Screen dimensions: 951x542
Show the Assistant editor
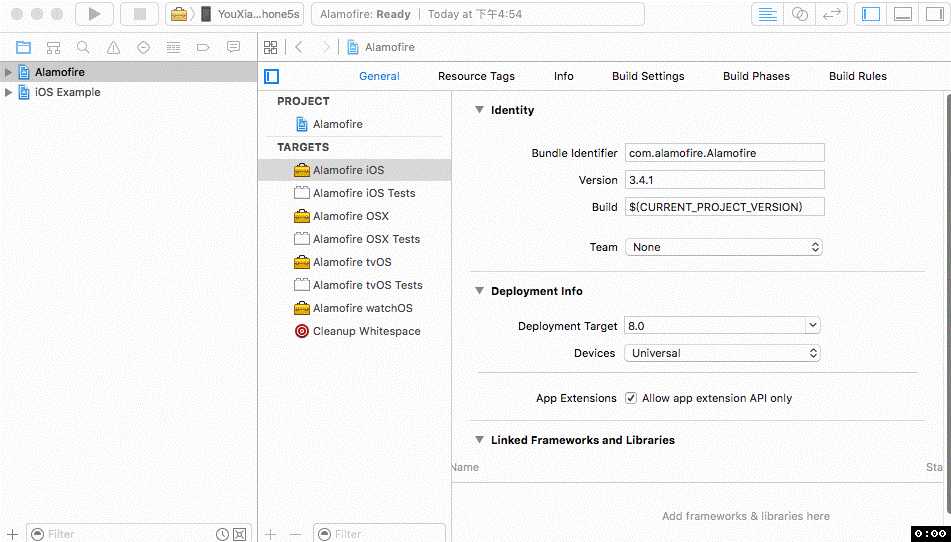click(x=799, y=14)
